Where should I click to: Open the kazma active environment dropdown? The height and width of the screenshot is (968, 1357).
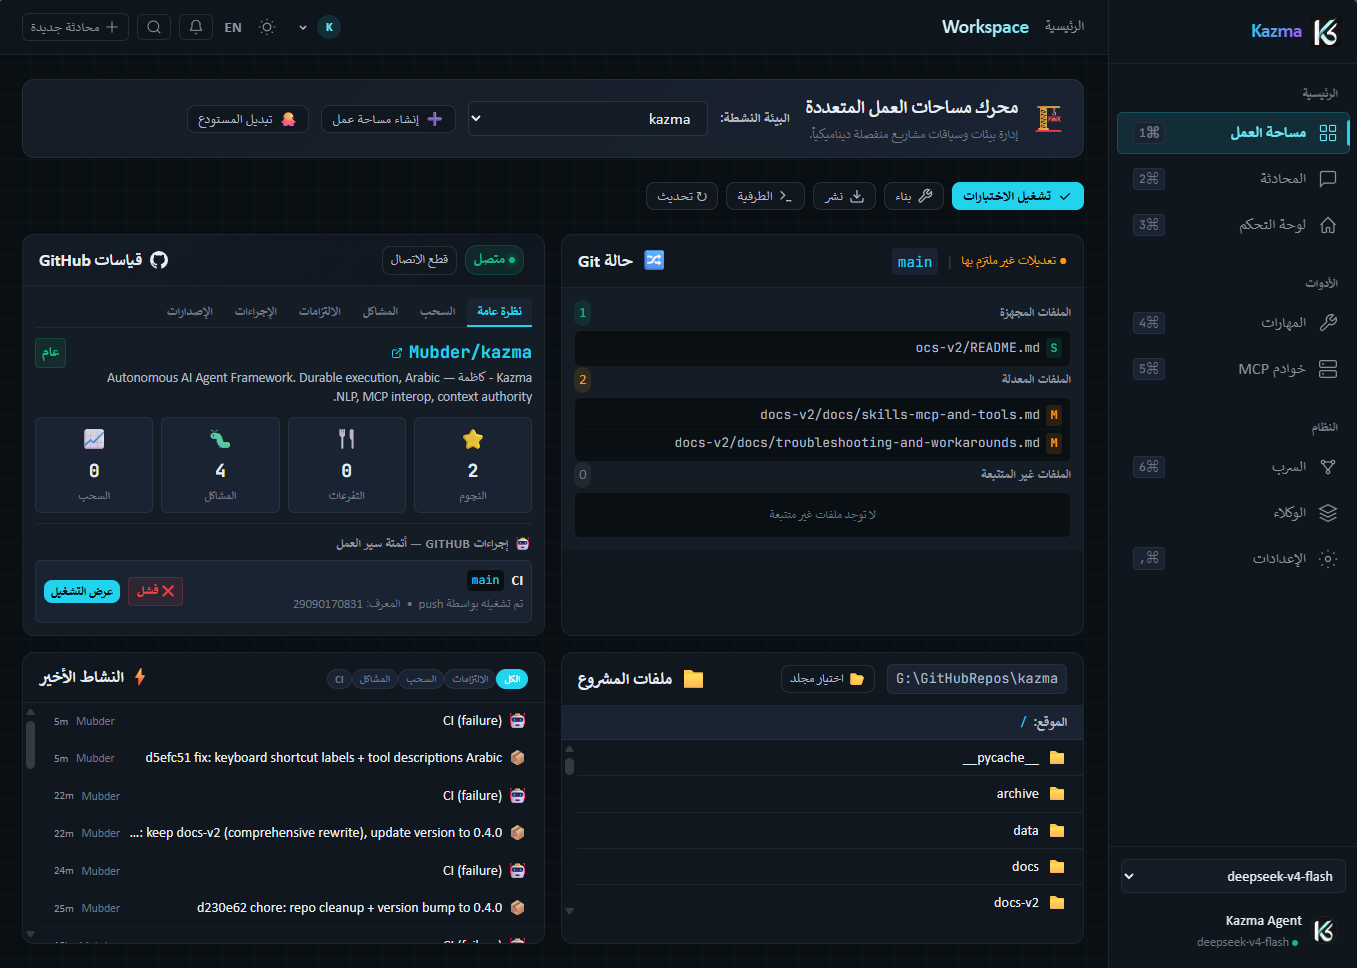tap(588, 118)
